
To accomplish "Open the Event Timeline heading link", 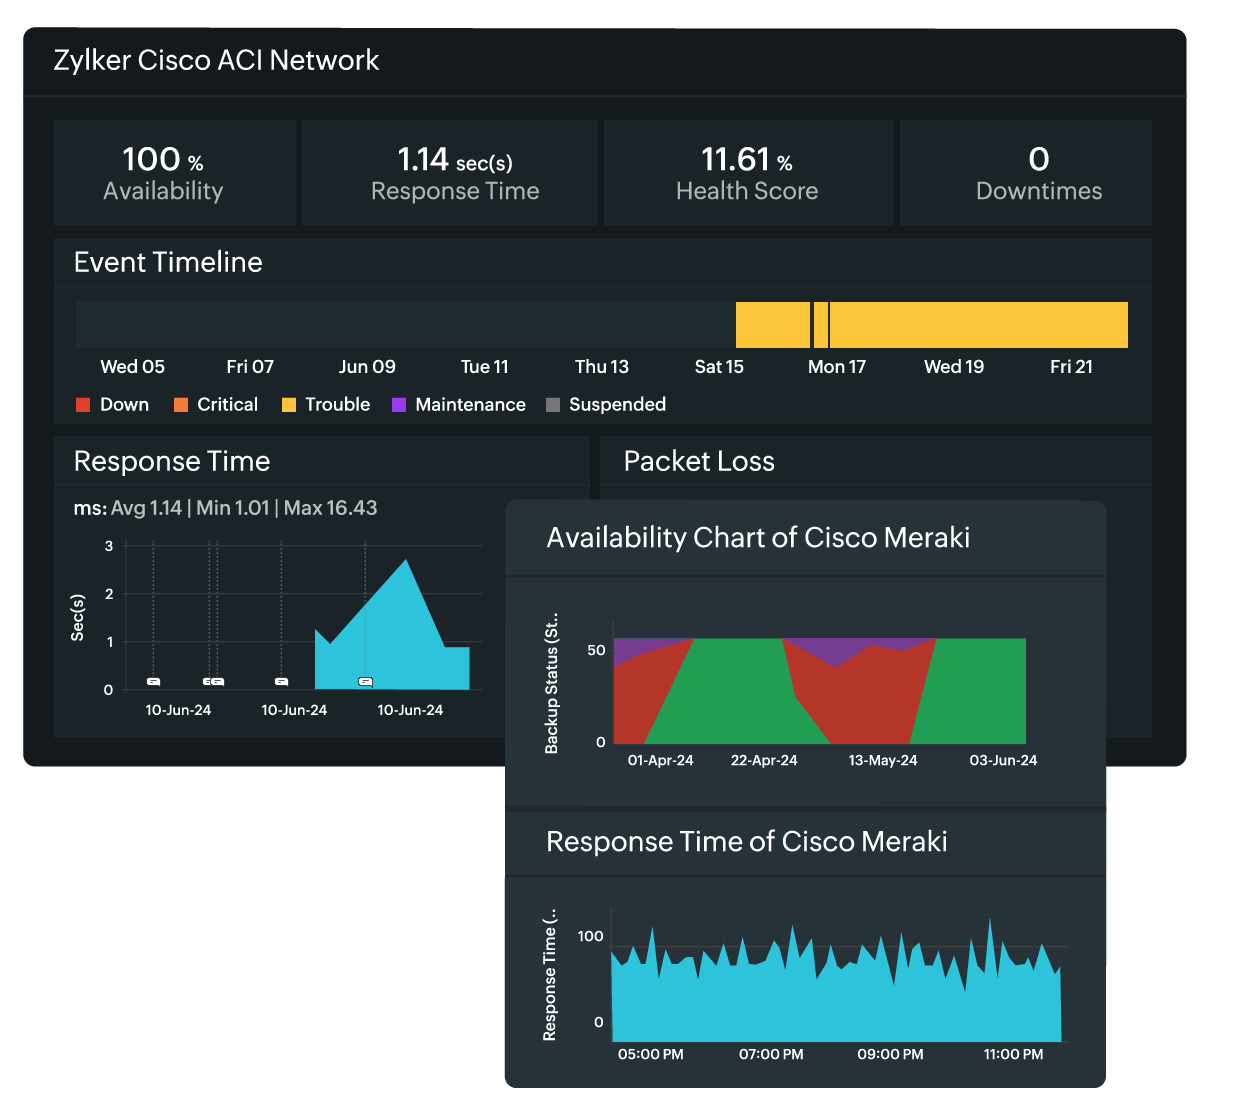I will pos(167,262).
